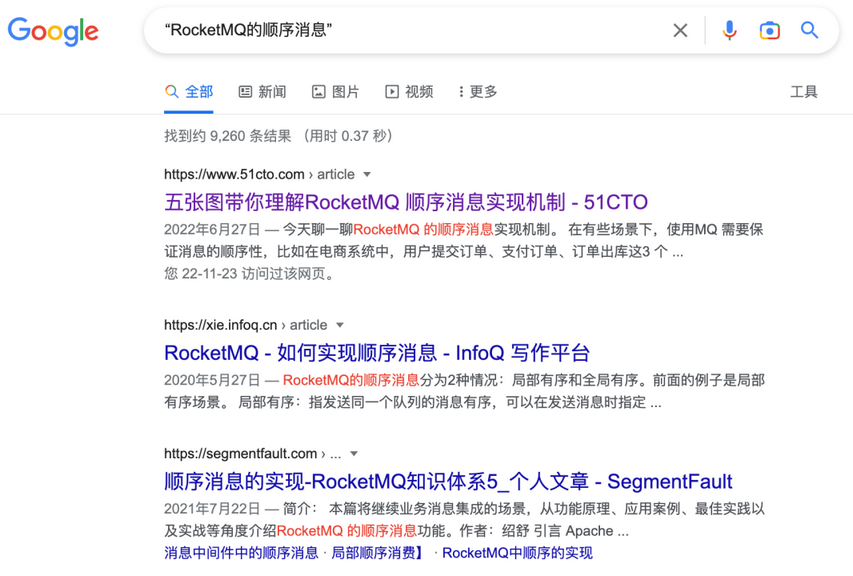
Task: Open the 工具 tools options
Action: [803, 92]
